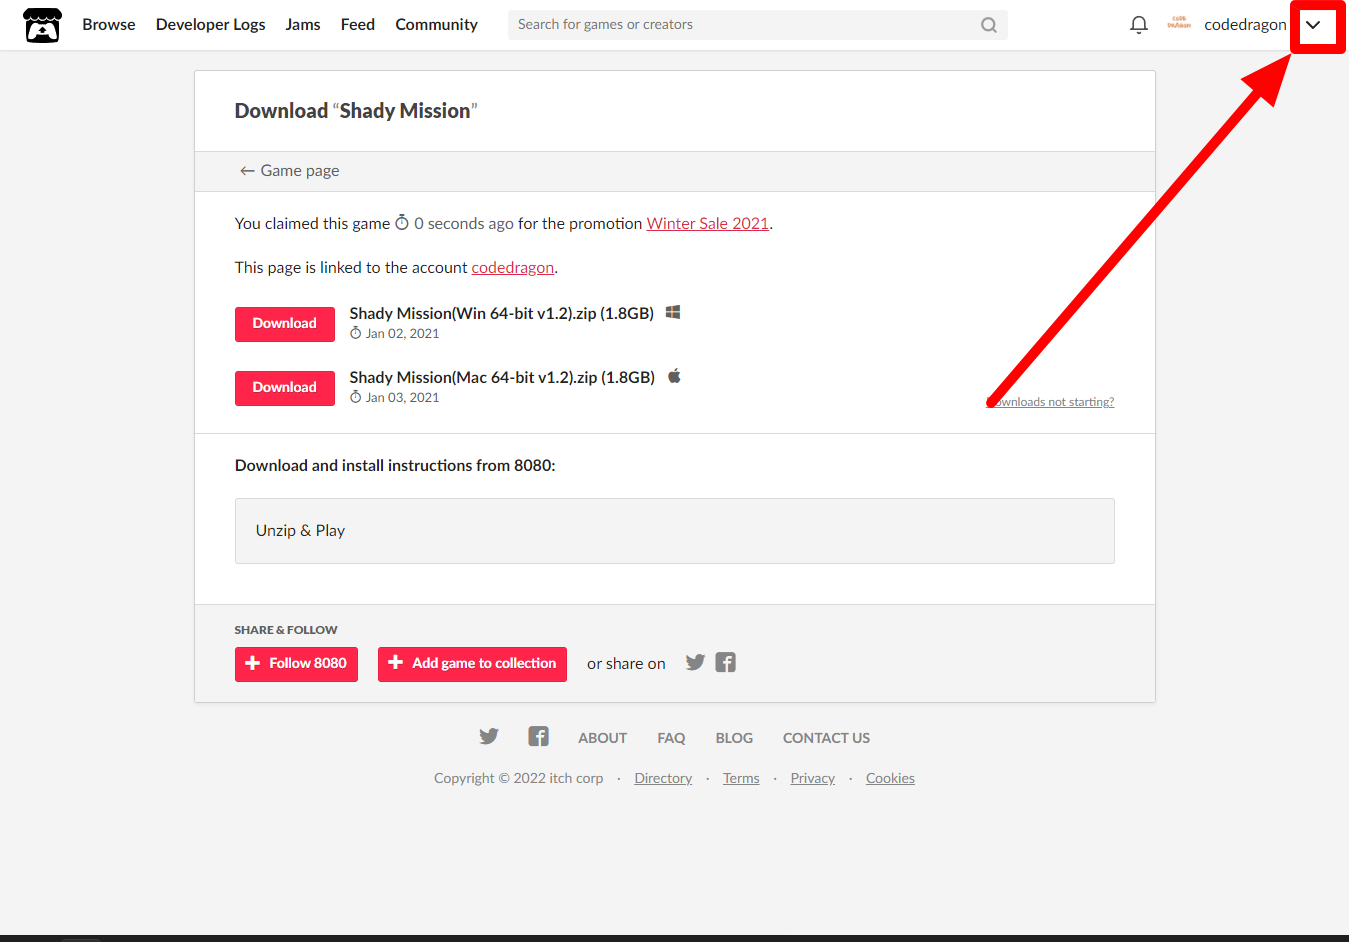
Task: Focus the games or creators search field
Action: click(757, 25)
